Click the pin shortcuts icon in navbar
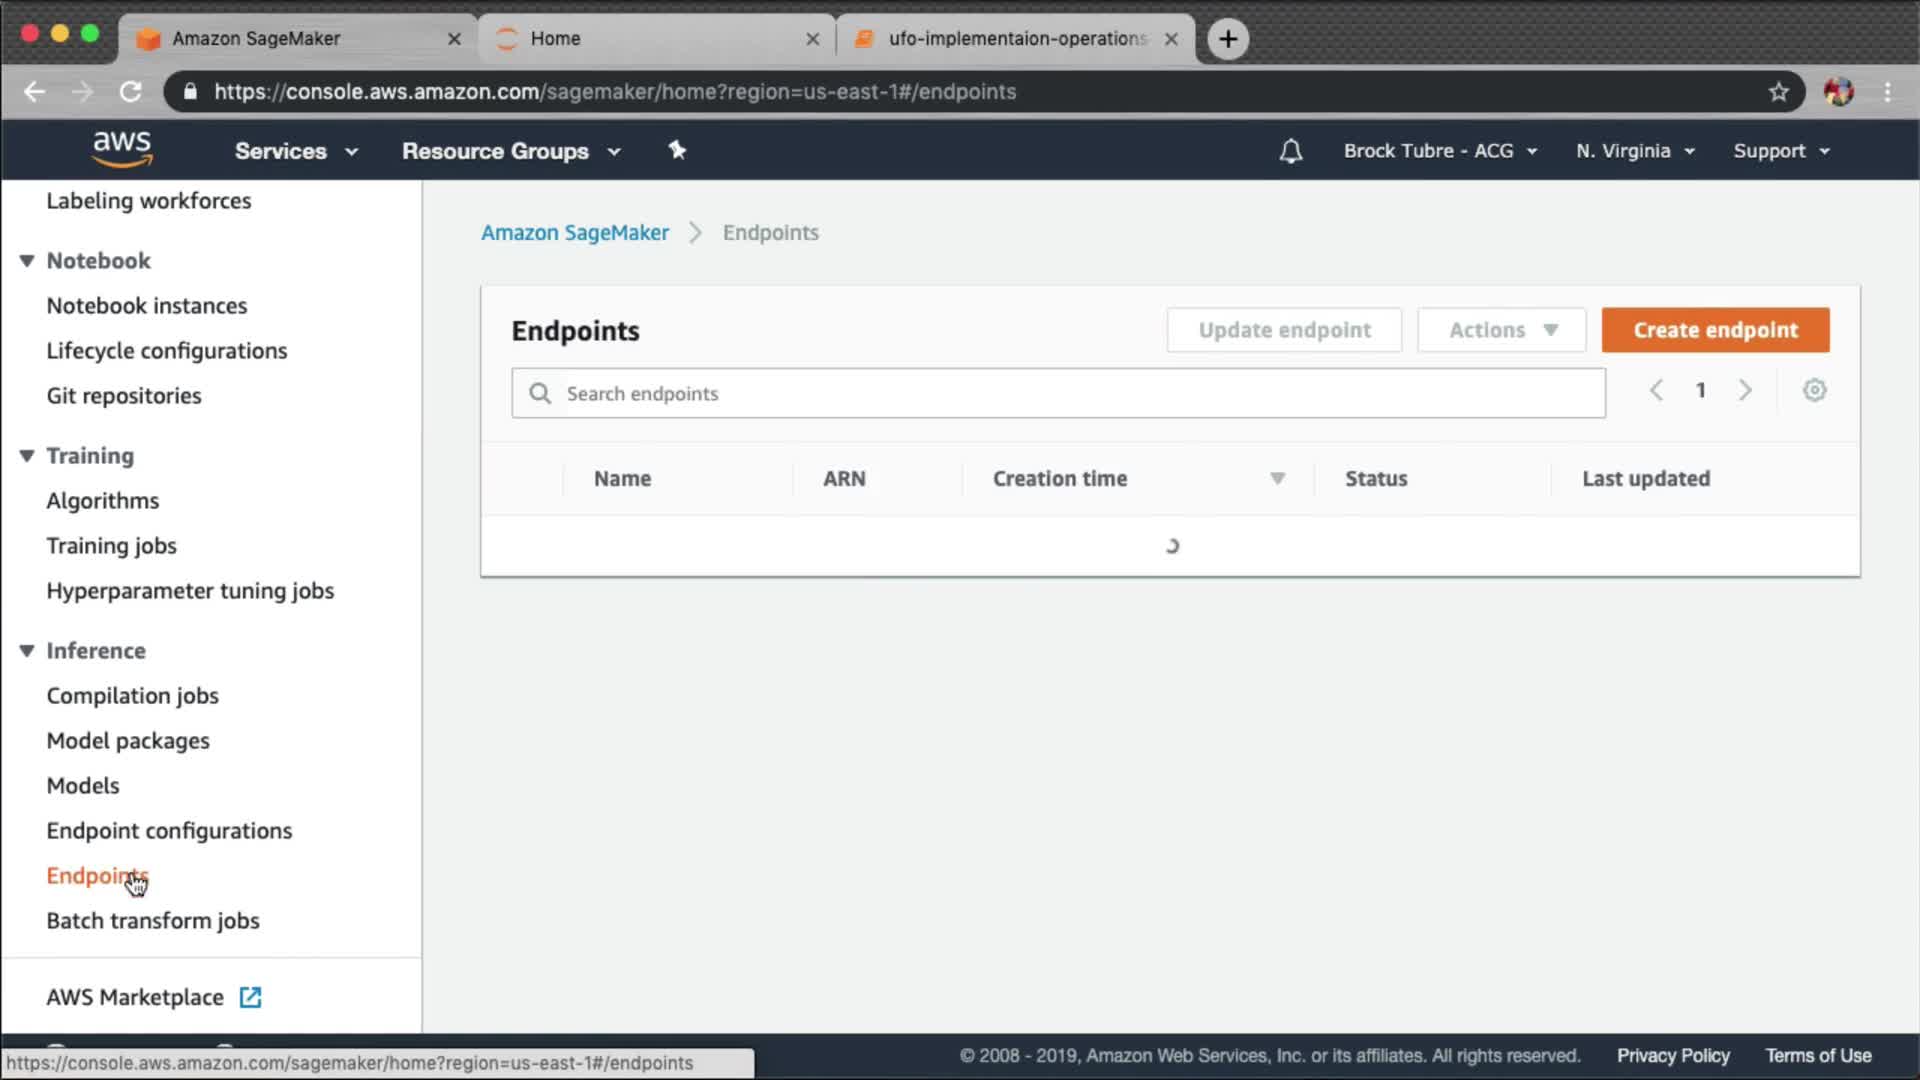This screenshot has width=1920, height=1080. (677, 150)
